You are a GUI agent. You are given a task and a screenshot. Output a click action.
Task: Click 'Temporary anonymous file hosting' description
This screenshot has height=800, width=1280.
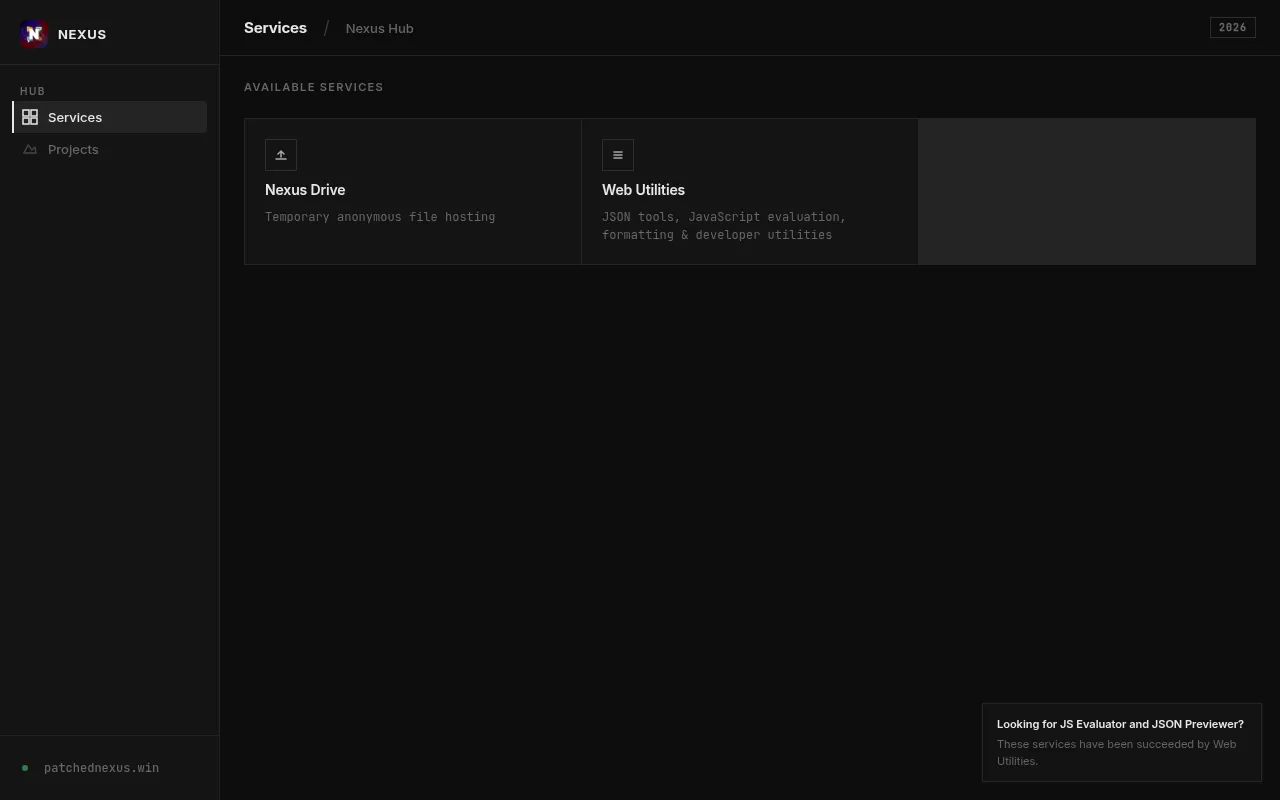(380, 217)
